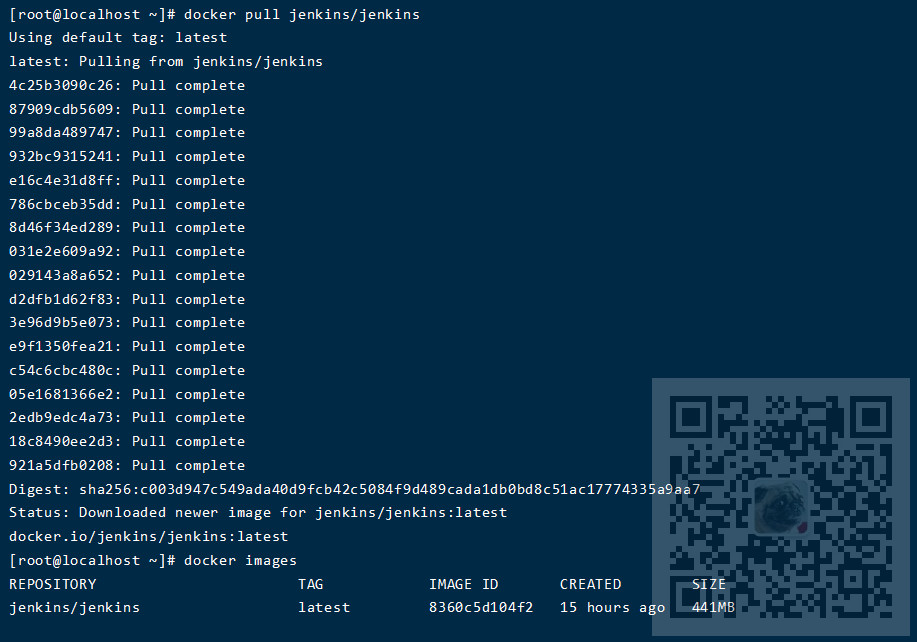Image resolution: width=917 pixels, height=642 pixels.
Task: Click the 'docker images' command text
Action: tap(240, 561)
